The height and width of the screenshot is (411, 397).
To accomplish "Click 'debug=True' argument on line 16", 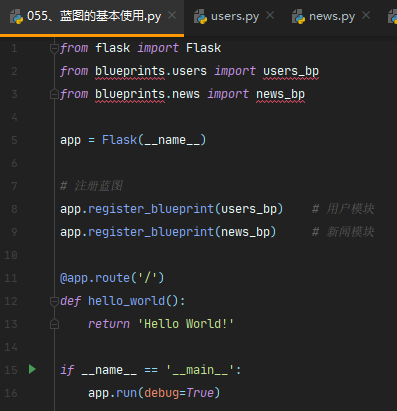I will pos(179,393).
